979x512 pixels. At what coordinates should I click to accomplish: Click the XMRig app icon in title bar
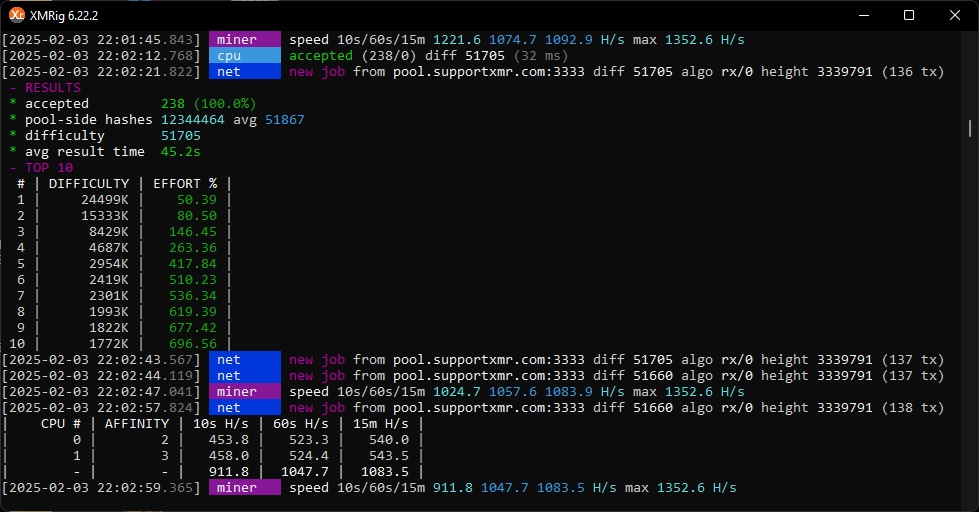[17, 15]
